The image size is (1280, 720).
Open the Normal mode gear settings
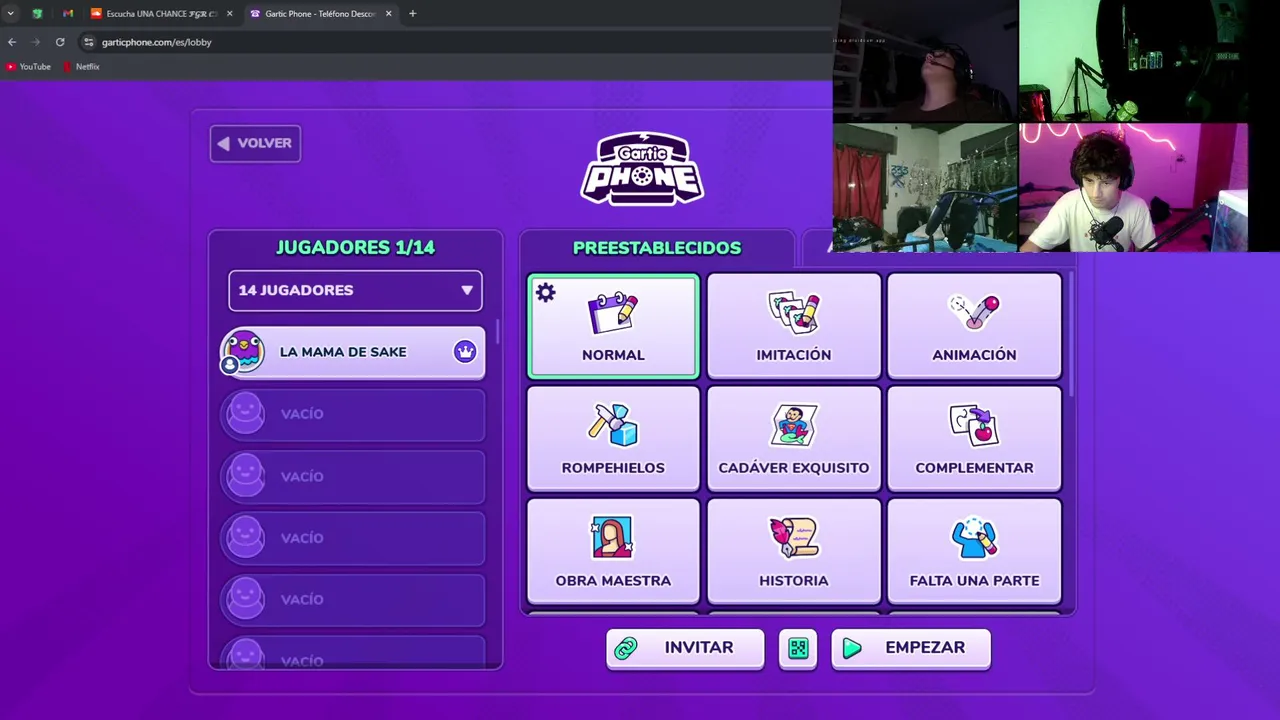click(x=545, y=292)
